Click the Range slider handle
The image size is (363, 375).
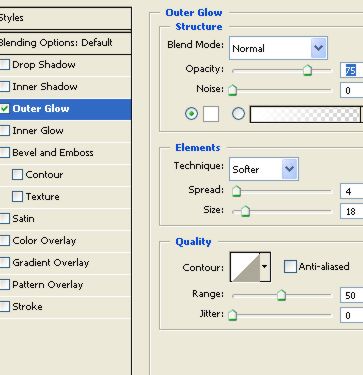[x=282, y=295]
